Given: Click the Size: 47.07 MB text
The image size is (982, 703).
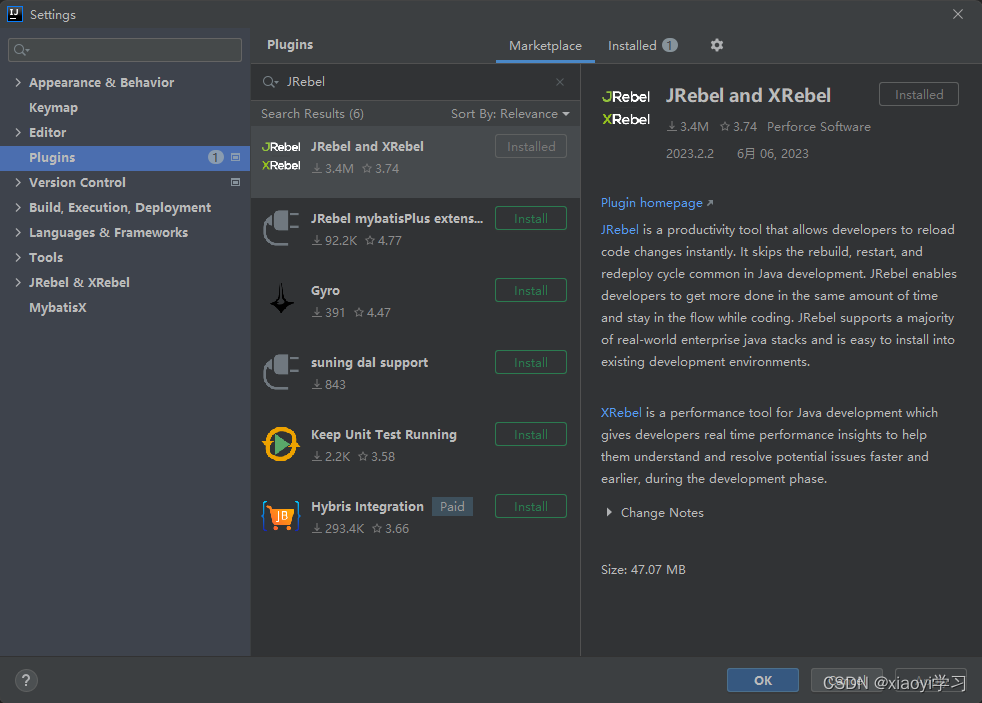Looking at the screenshot, I should point(643,570).
